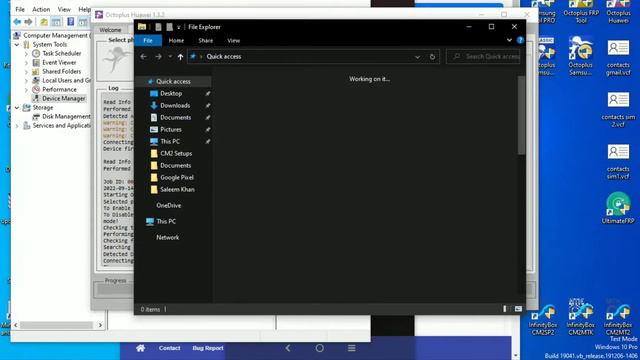This screenshot has height=360, width=640.
Task: Open contacts sim 2.vcf desktop file
Action: point(618,109)
